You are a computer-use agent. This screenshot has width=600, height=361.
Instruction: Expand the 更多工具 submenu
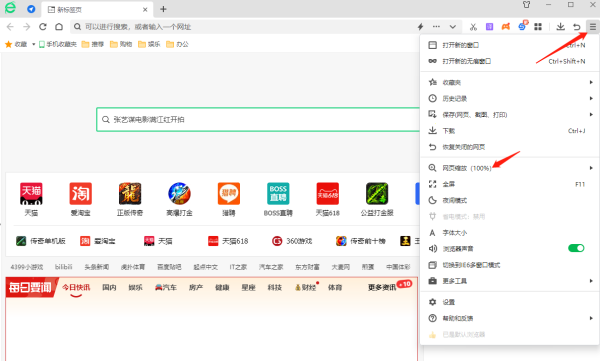509,281
